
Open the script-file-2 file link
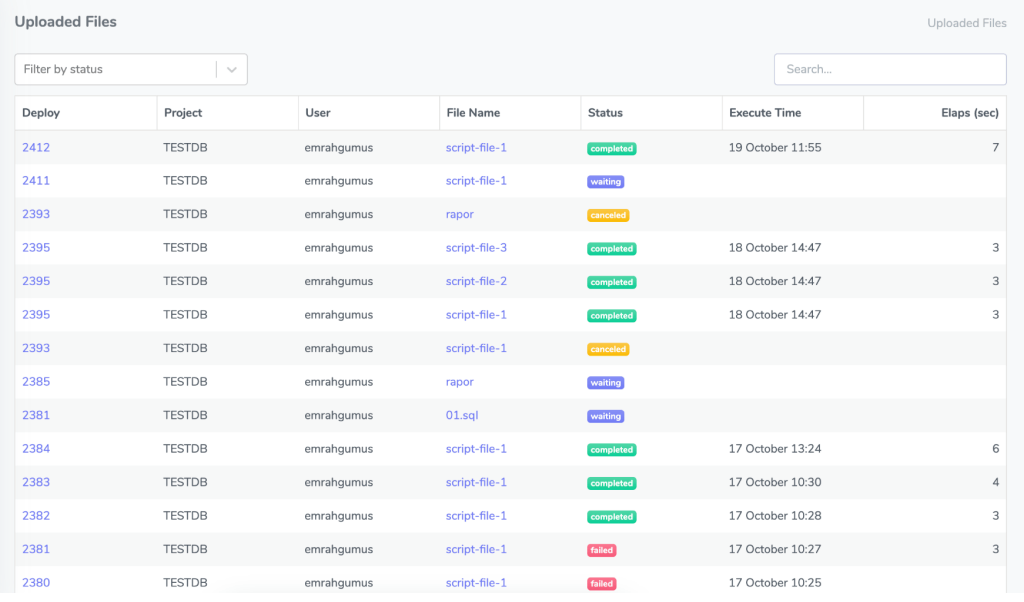pos(476,281)
